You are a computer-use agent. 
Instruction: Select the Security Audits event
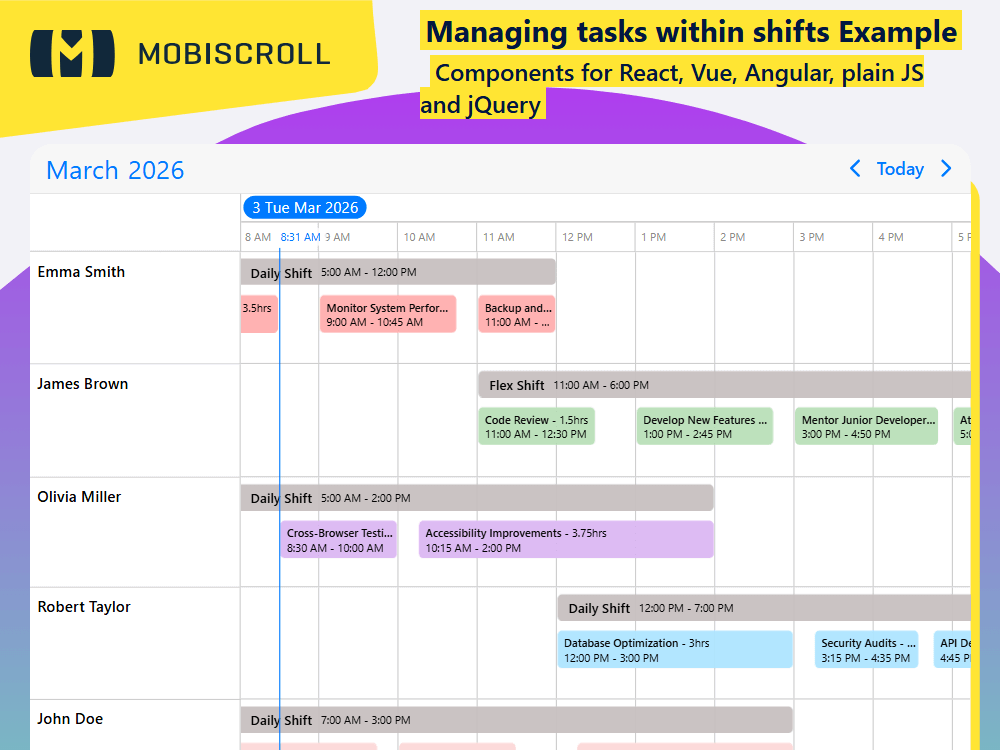pos(866,649)
